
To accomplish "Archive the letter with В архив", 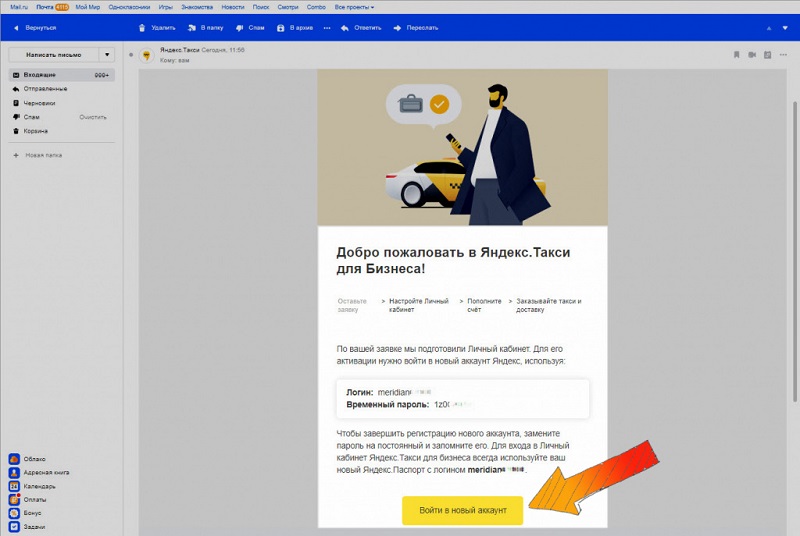I will click(x=295, y=28).
